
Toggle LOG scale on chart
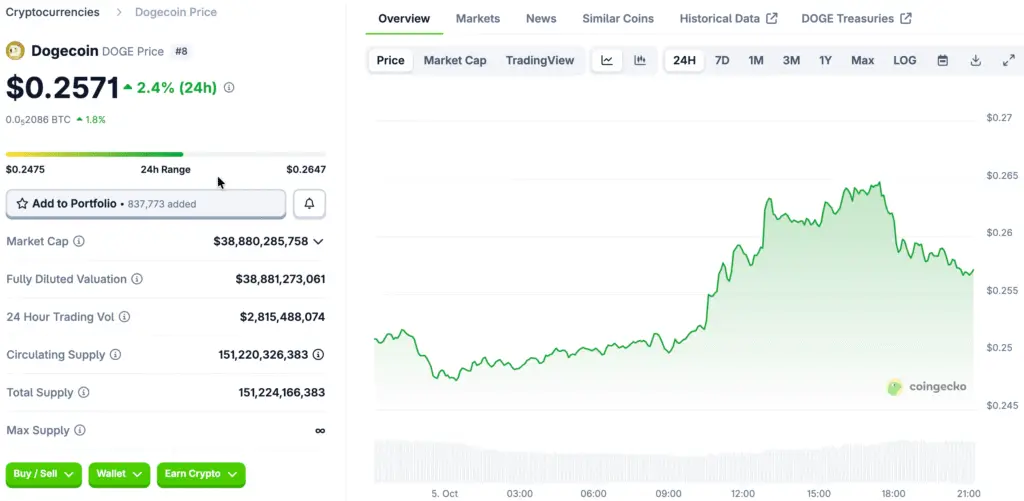[x=904, y=60]
